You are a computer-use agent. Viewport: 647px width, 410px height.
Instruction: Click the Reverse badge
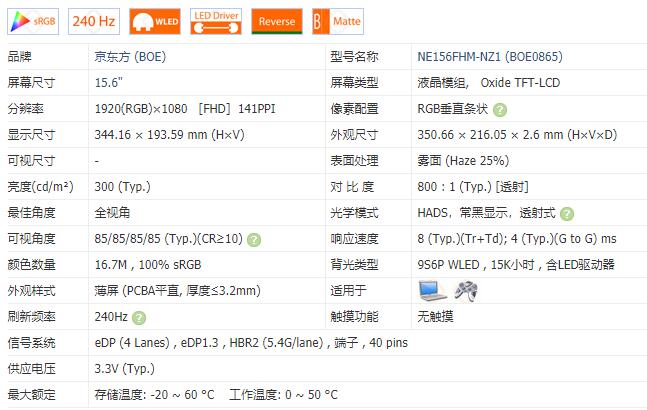[x=277, y=21]
